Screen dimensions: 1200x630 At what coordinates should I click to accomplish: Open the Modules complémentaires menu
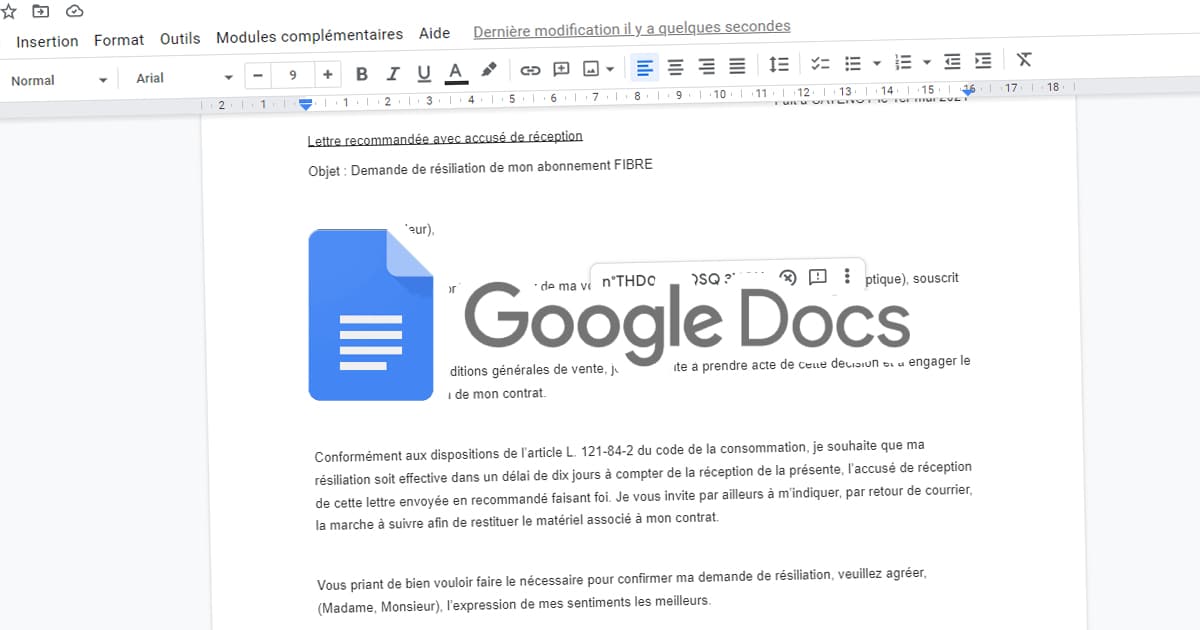[310, 35]
